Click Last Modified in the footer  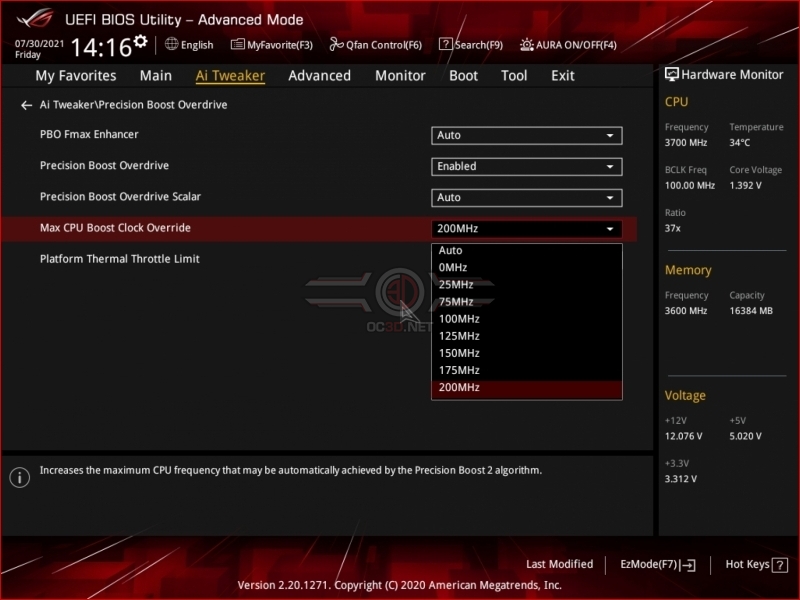click(x=559, y=564)
